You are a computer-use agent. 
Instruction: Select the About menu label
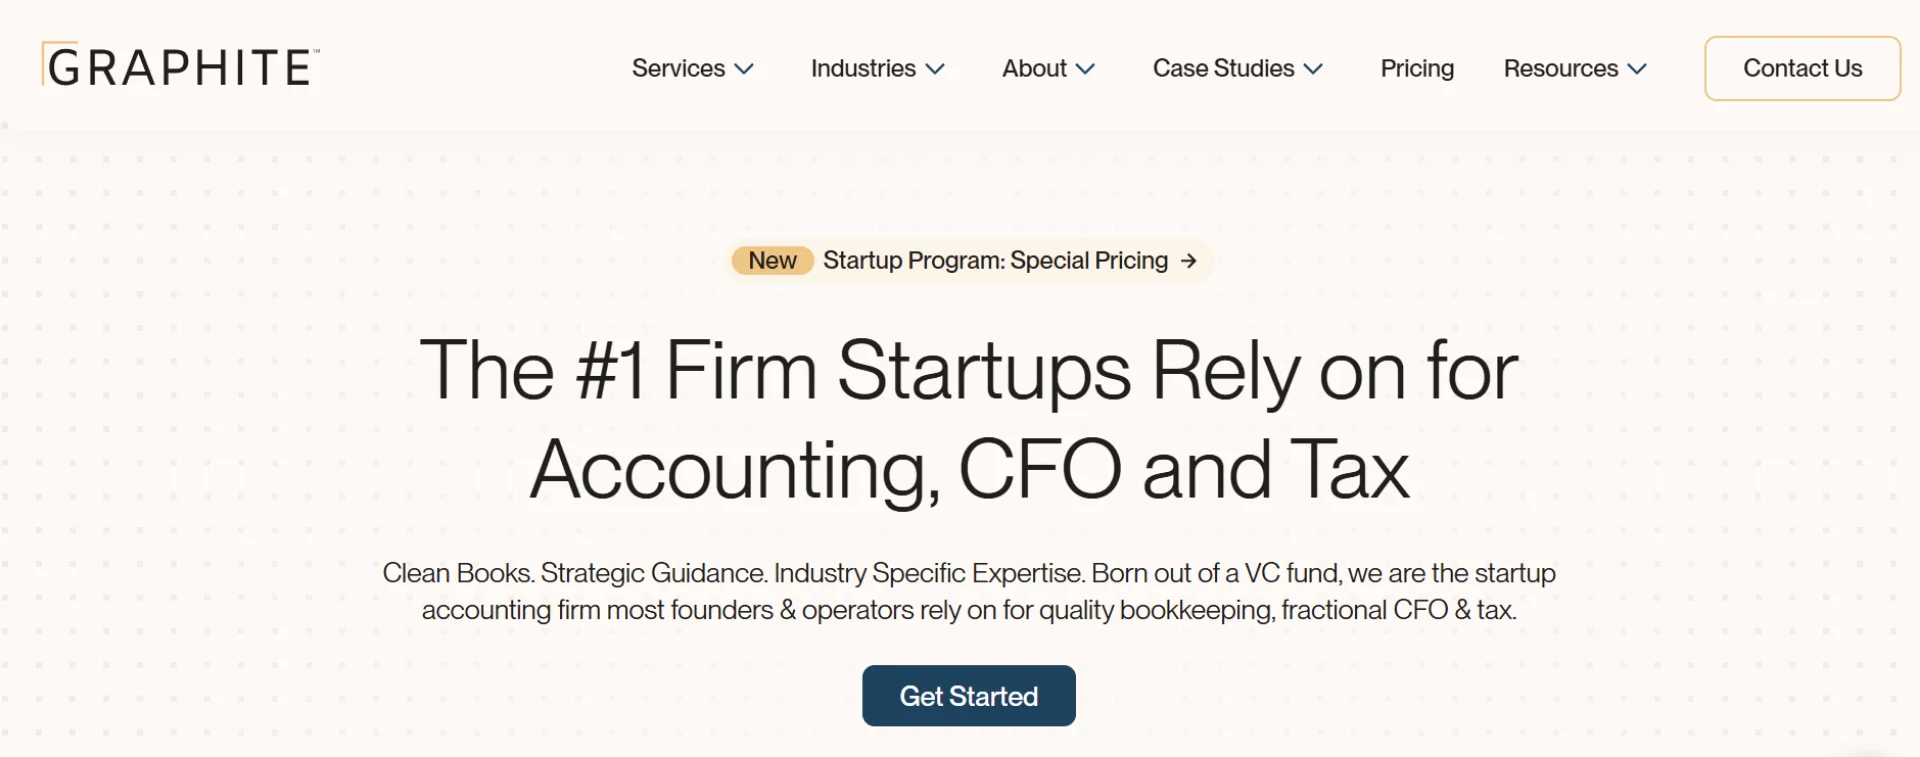[x=1034, y=68]
